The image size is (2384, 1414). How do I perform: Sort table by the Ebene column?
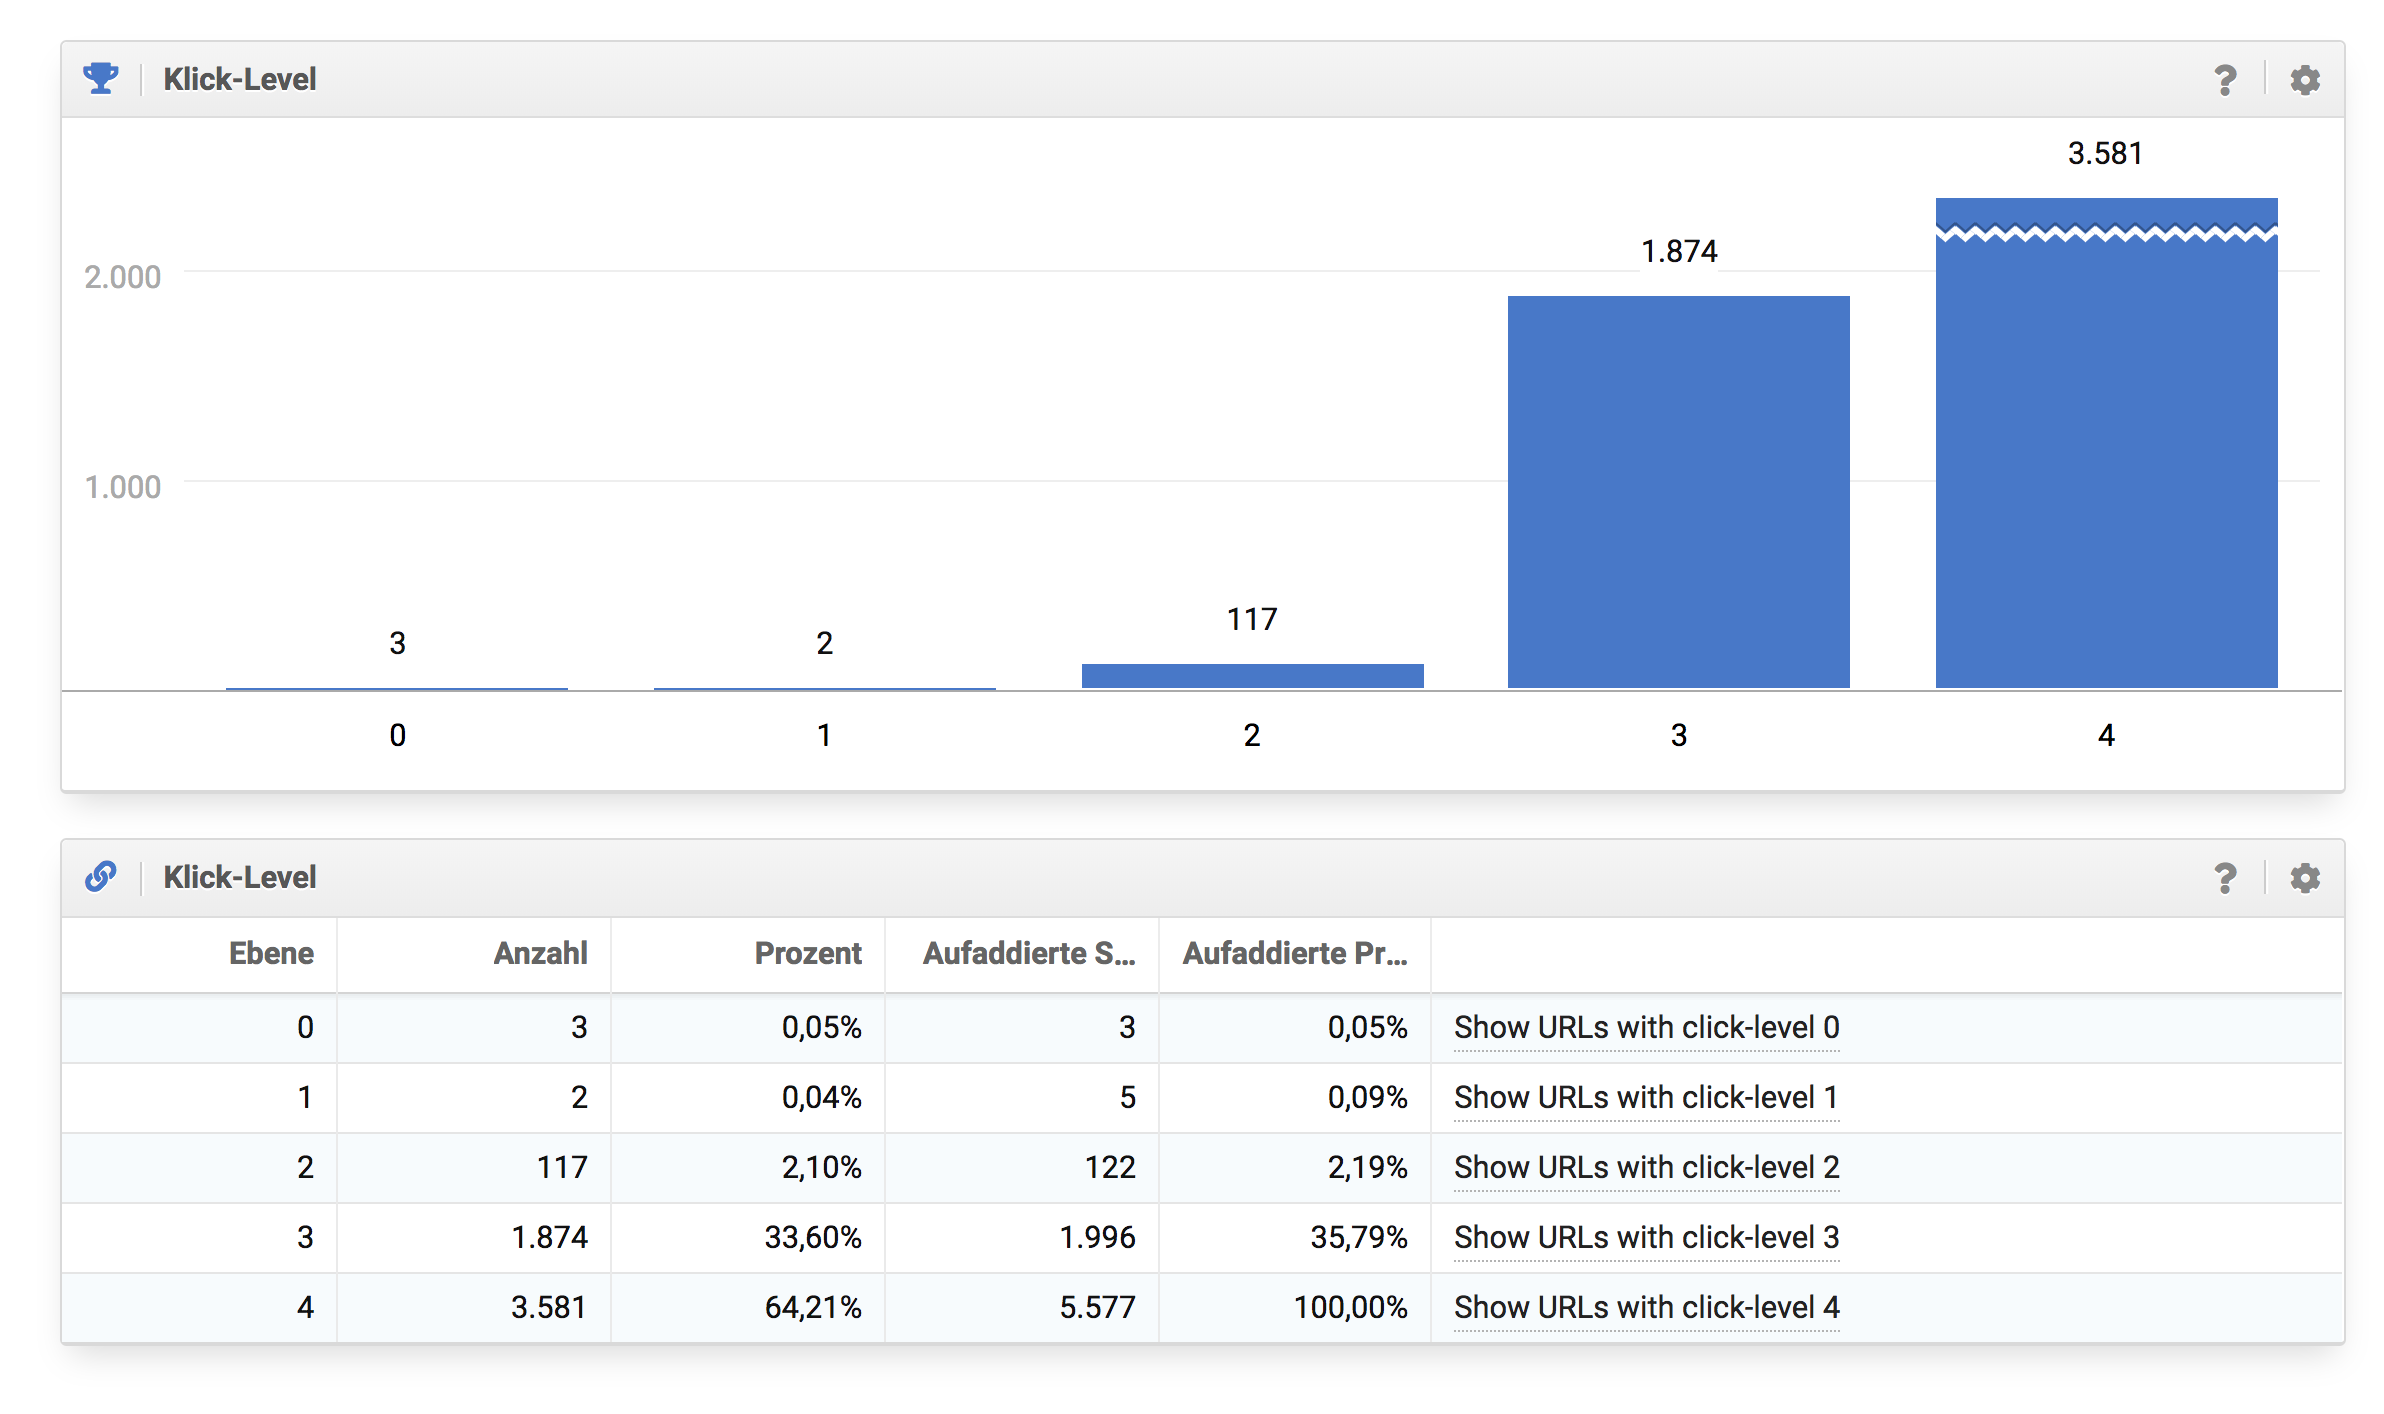(x=271, y=953)
